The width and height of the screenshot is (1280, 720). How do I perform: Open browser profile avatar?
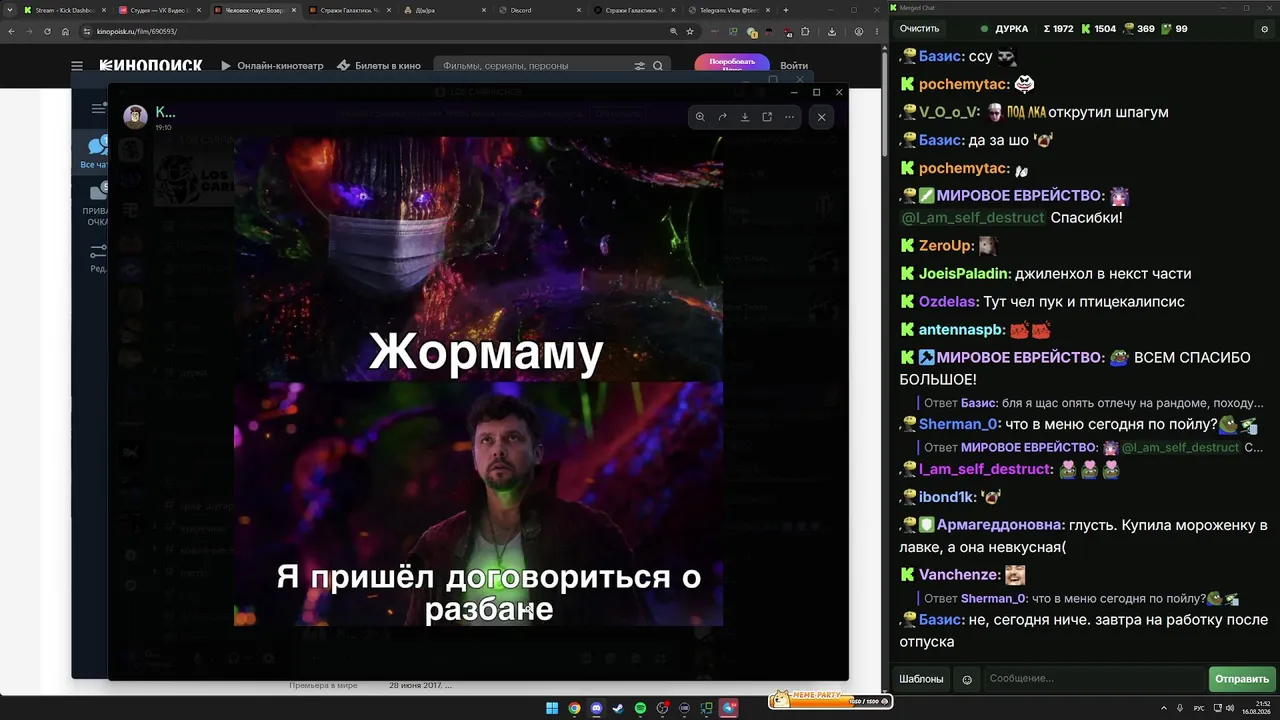click(858, 31)
